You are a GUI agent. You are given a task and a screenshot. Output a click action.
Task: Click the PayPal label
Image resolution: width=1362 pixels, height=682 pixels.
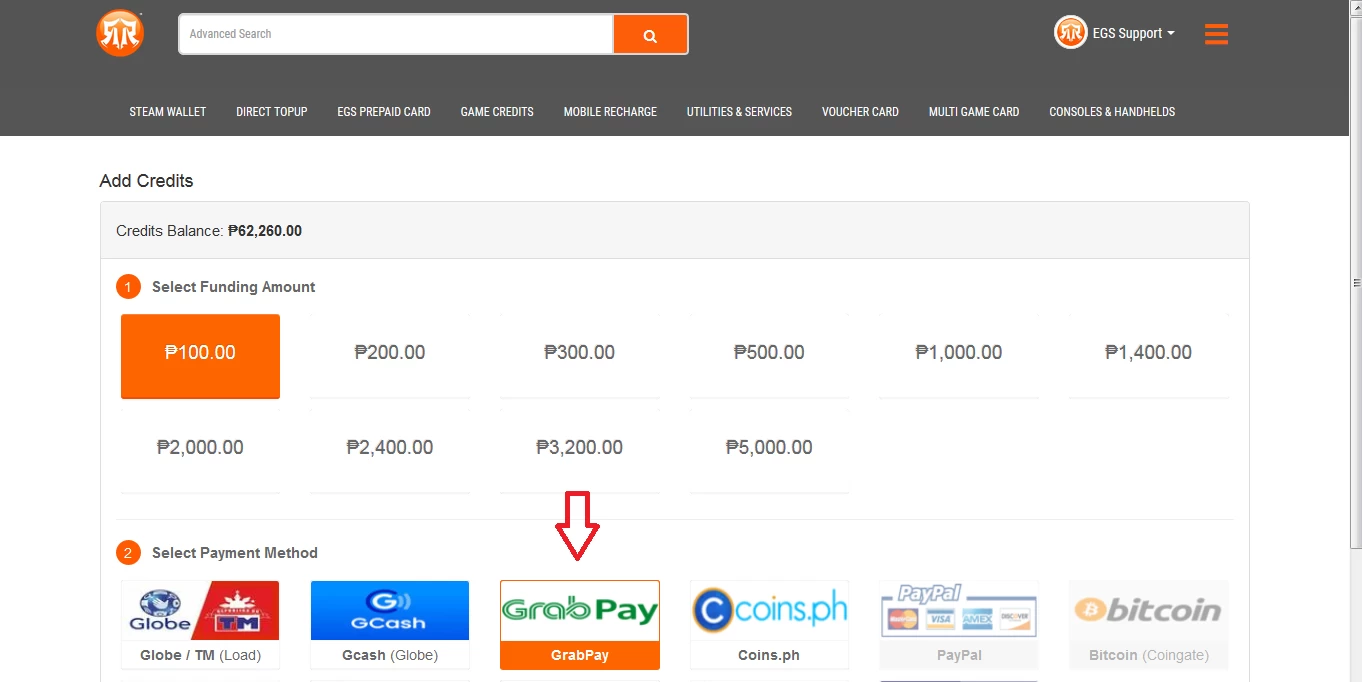pos(959,655)
